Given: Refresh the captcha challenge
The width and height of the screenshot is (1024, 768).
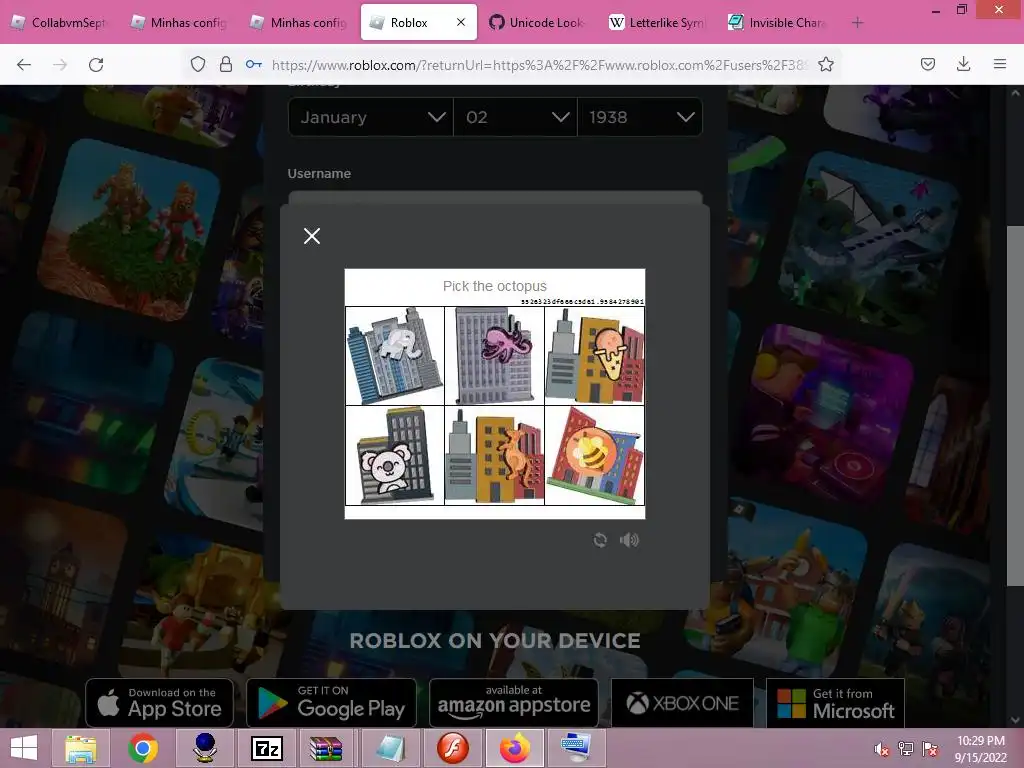Looking at the screenshot, I should (x=600, y=540).
